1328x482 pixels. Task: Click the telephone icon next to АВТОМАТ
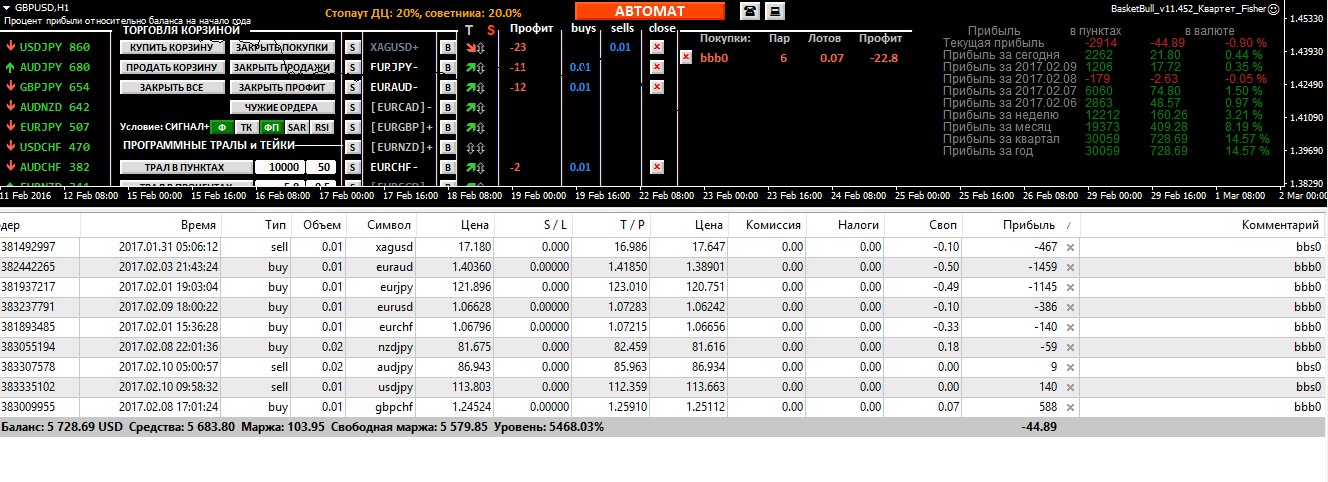coord(749,11)
